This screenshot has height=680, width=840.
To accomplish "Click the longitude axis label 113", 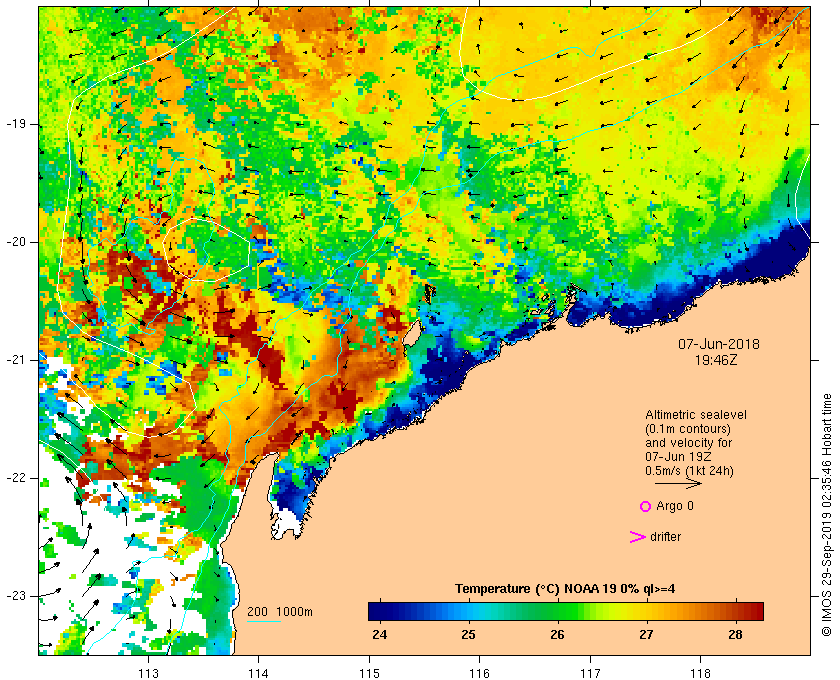I will (x=148, y=674).
